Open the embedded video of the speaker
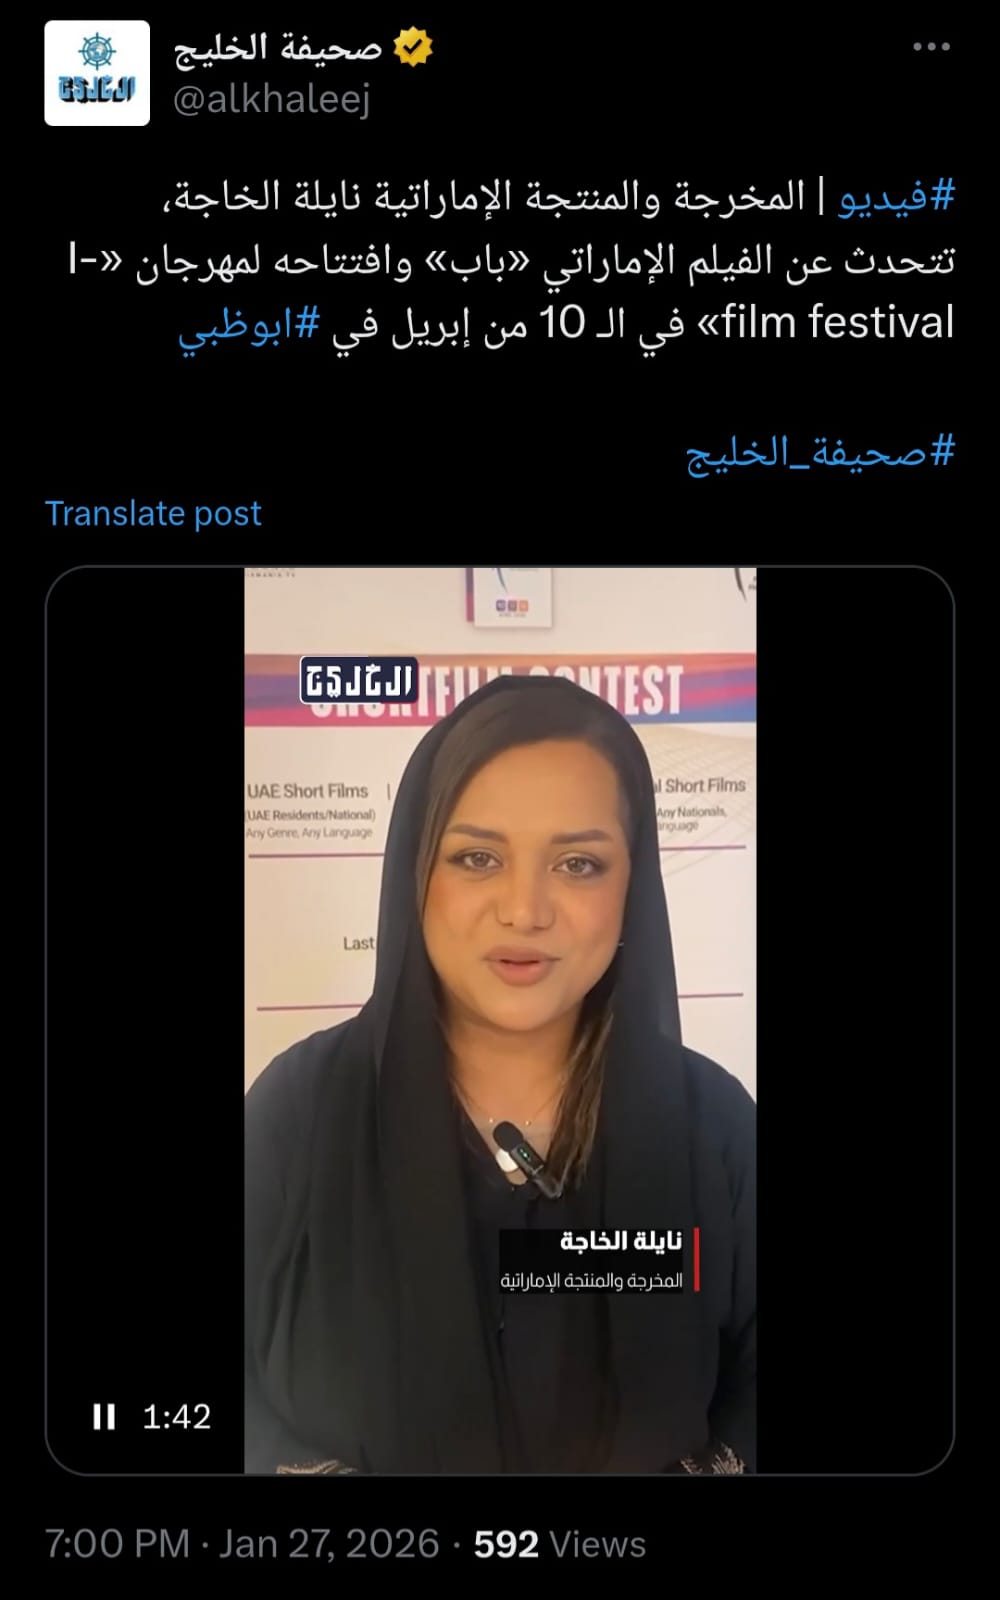The width and height of the screenshot is (1000, 1600). point(500,1020)
